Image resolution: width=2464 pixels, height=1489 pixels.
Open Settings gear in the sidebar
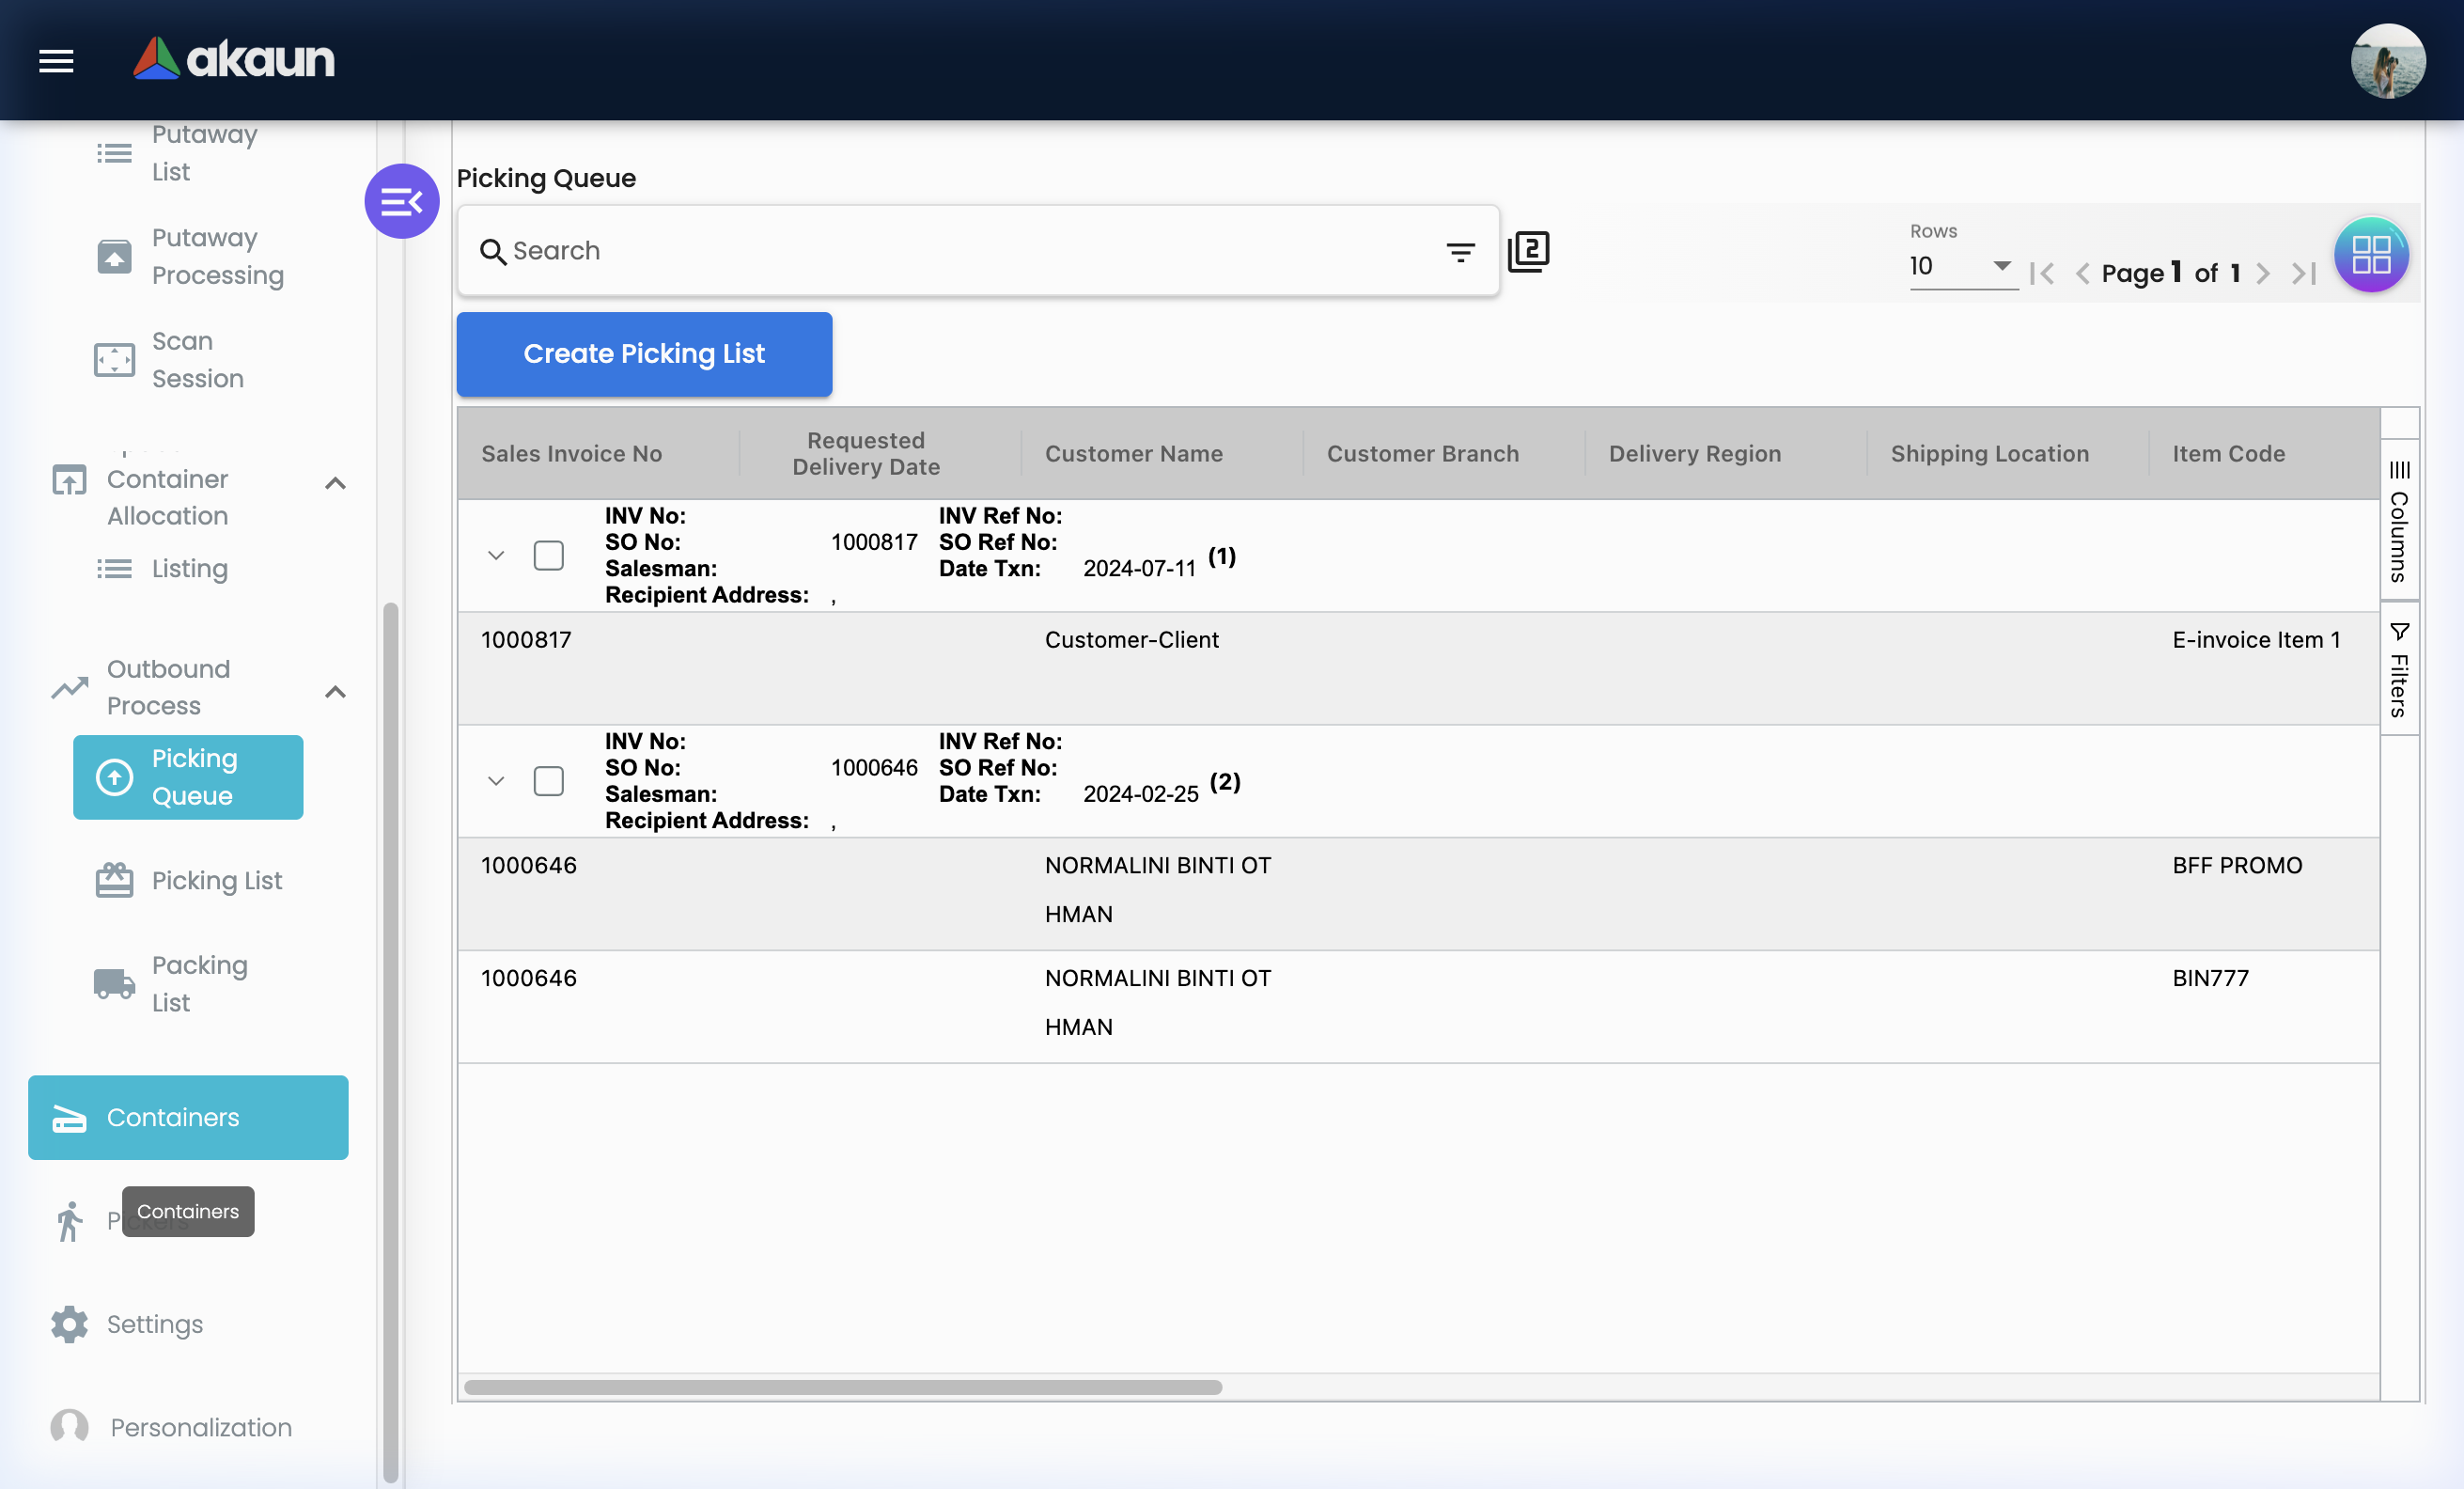pos(70,1324)
